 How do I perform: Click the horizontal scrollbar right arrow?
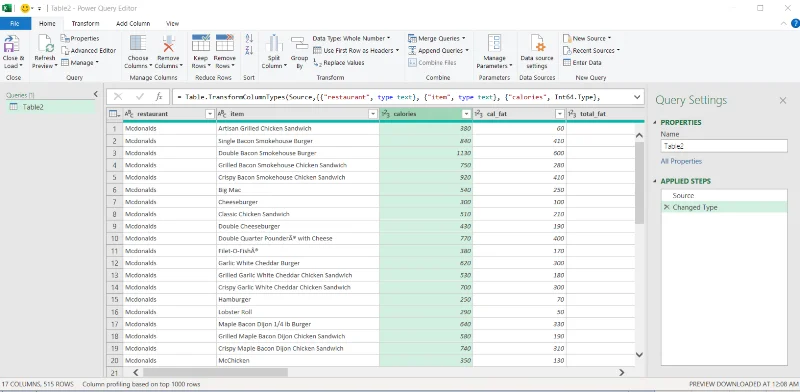pyautogui.click(x=621, y=373)
